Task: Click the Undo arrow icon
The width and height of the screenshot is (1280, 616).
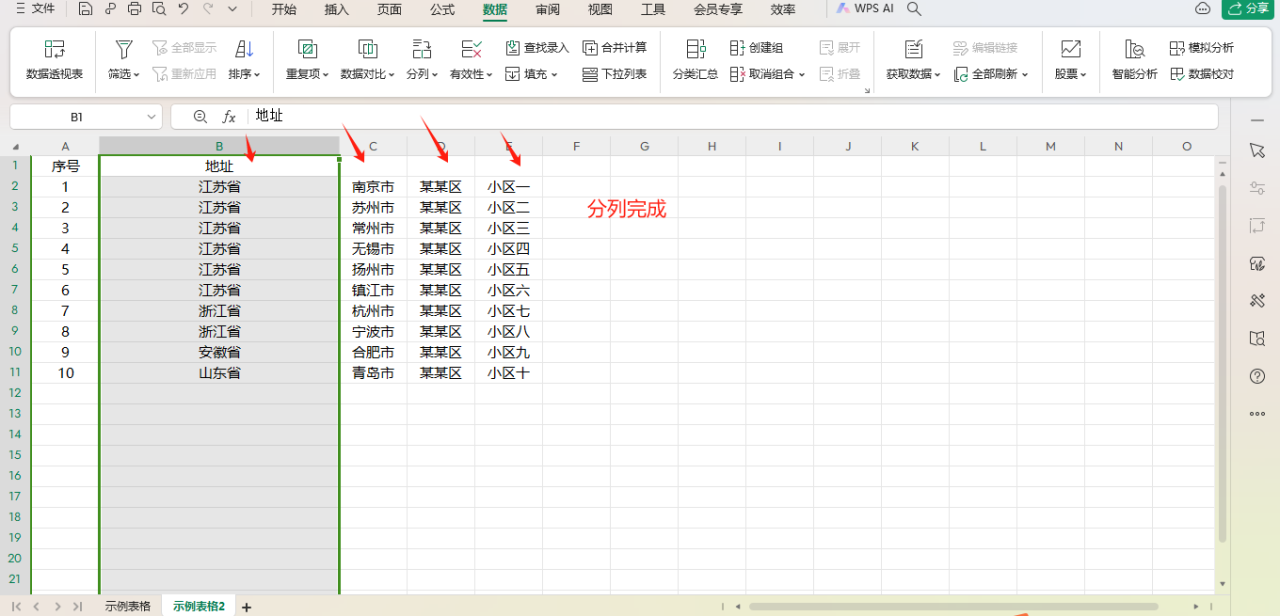Action: pyautogui.click(x=183, y=9)
